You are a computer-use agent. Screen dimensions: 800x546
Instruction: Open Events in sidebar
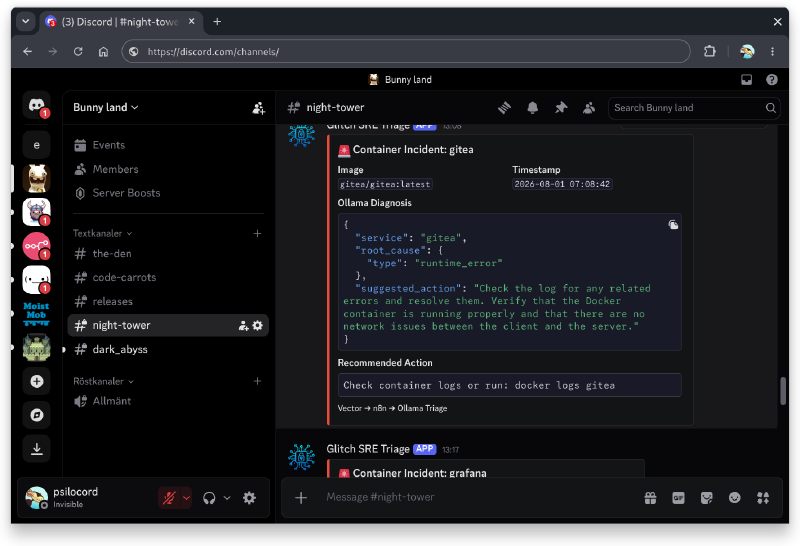[x=168, y=145]
